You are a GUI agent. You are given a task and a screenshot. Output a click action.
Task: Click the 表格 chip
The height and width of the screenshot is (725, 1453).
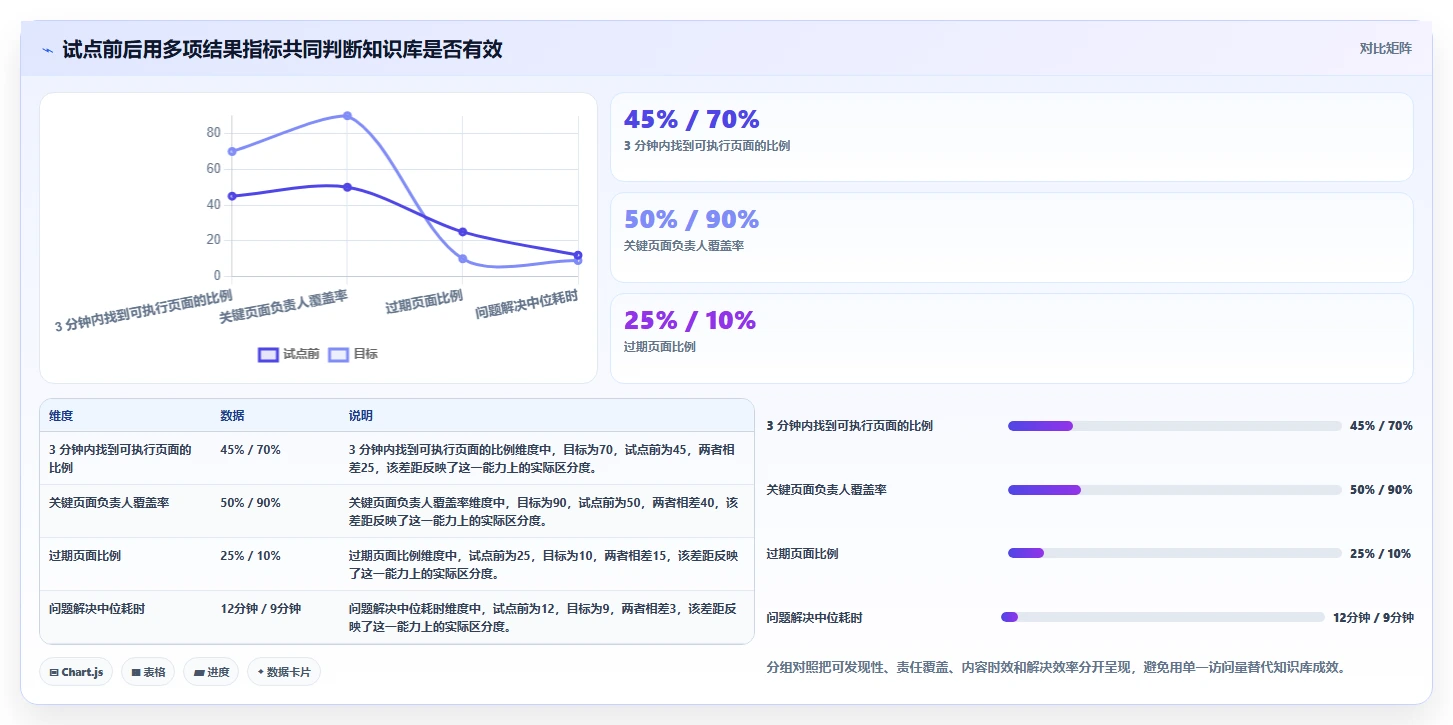pos(148,672)
